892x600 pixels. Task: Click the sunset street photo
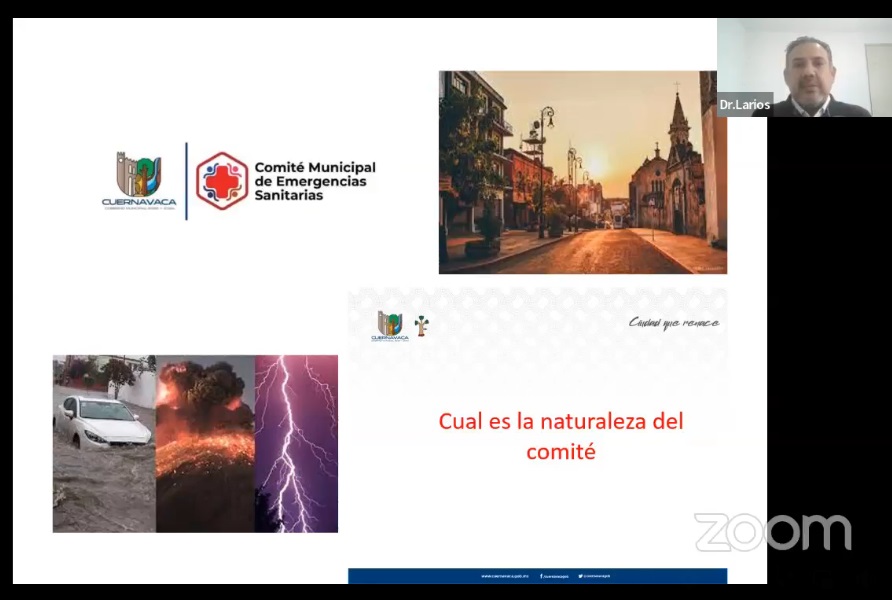tap(582, 172)
